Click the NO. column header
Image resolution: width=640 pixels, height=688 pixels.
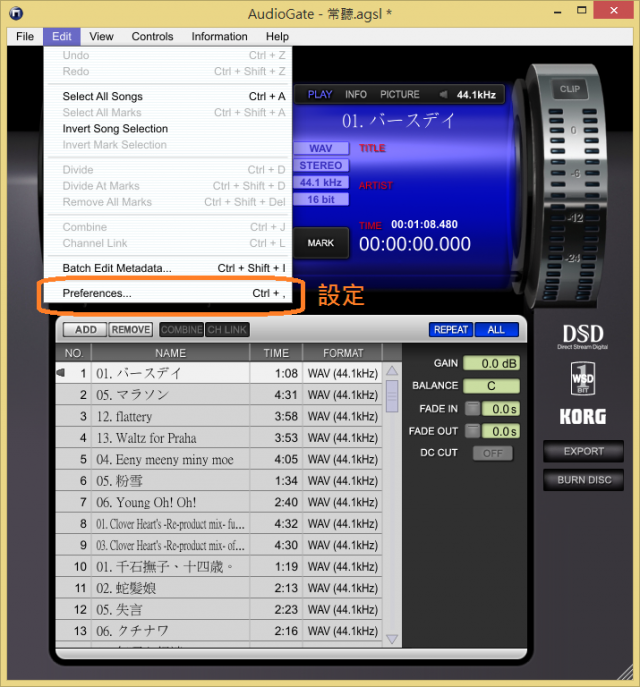click(73, 353)
